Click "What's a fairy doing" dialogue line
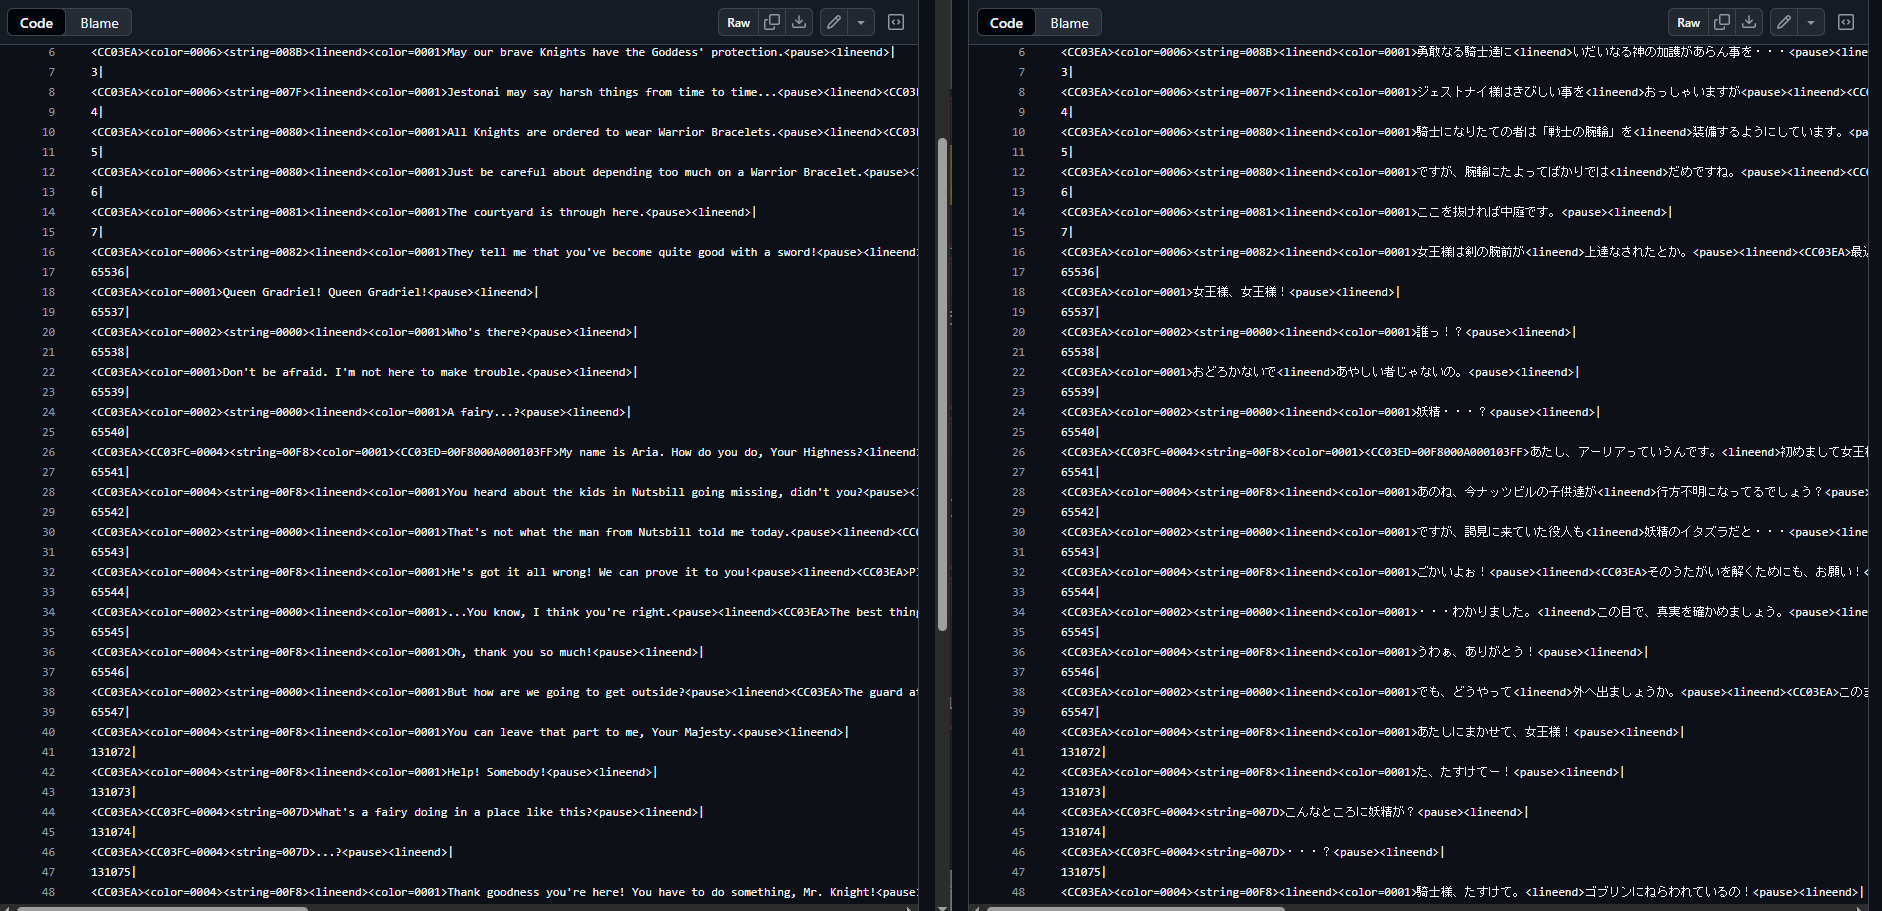1882x911 pixels. click(x=397, y=812)
